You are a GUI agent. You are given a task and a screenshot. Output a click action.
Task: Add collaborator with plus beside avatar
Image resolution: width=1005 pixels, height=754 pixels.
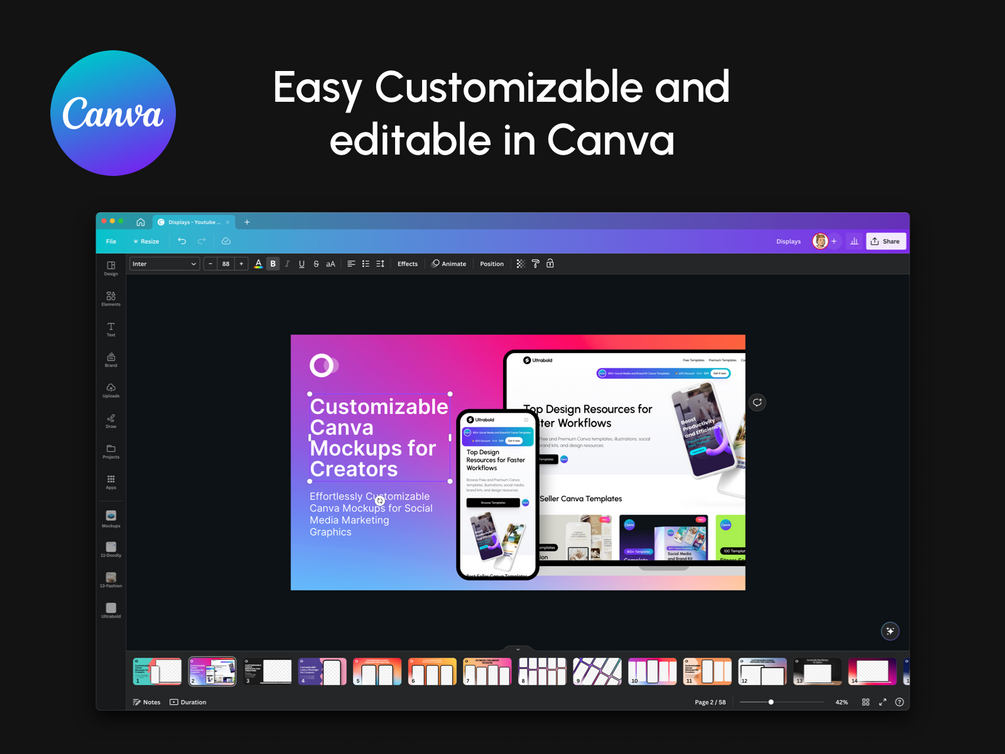[x=834, y=241]
